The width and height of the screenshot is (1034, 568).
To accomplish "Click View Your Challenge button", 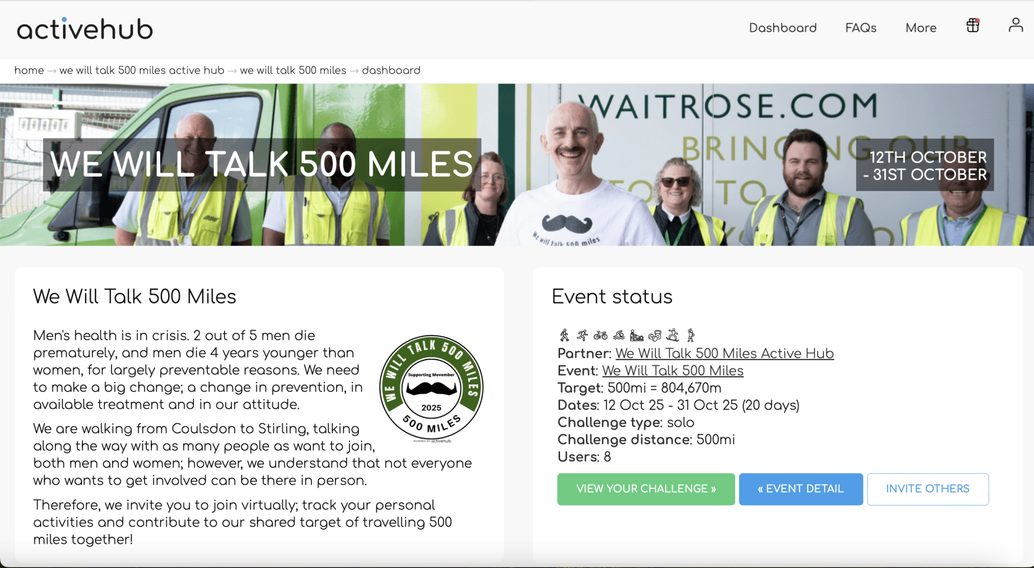I will (646, 489).
